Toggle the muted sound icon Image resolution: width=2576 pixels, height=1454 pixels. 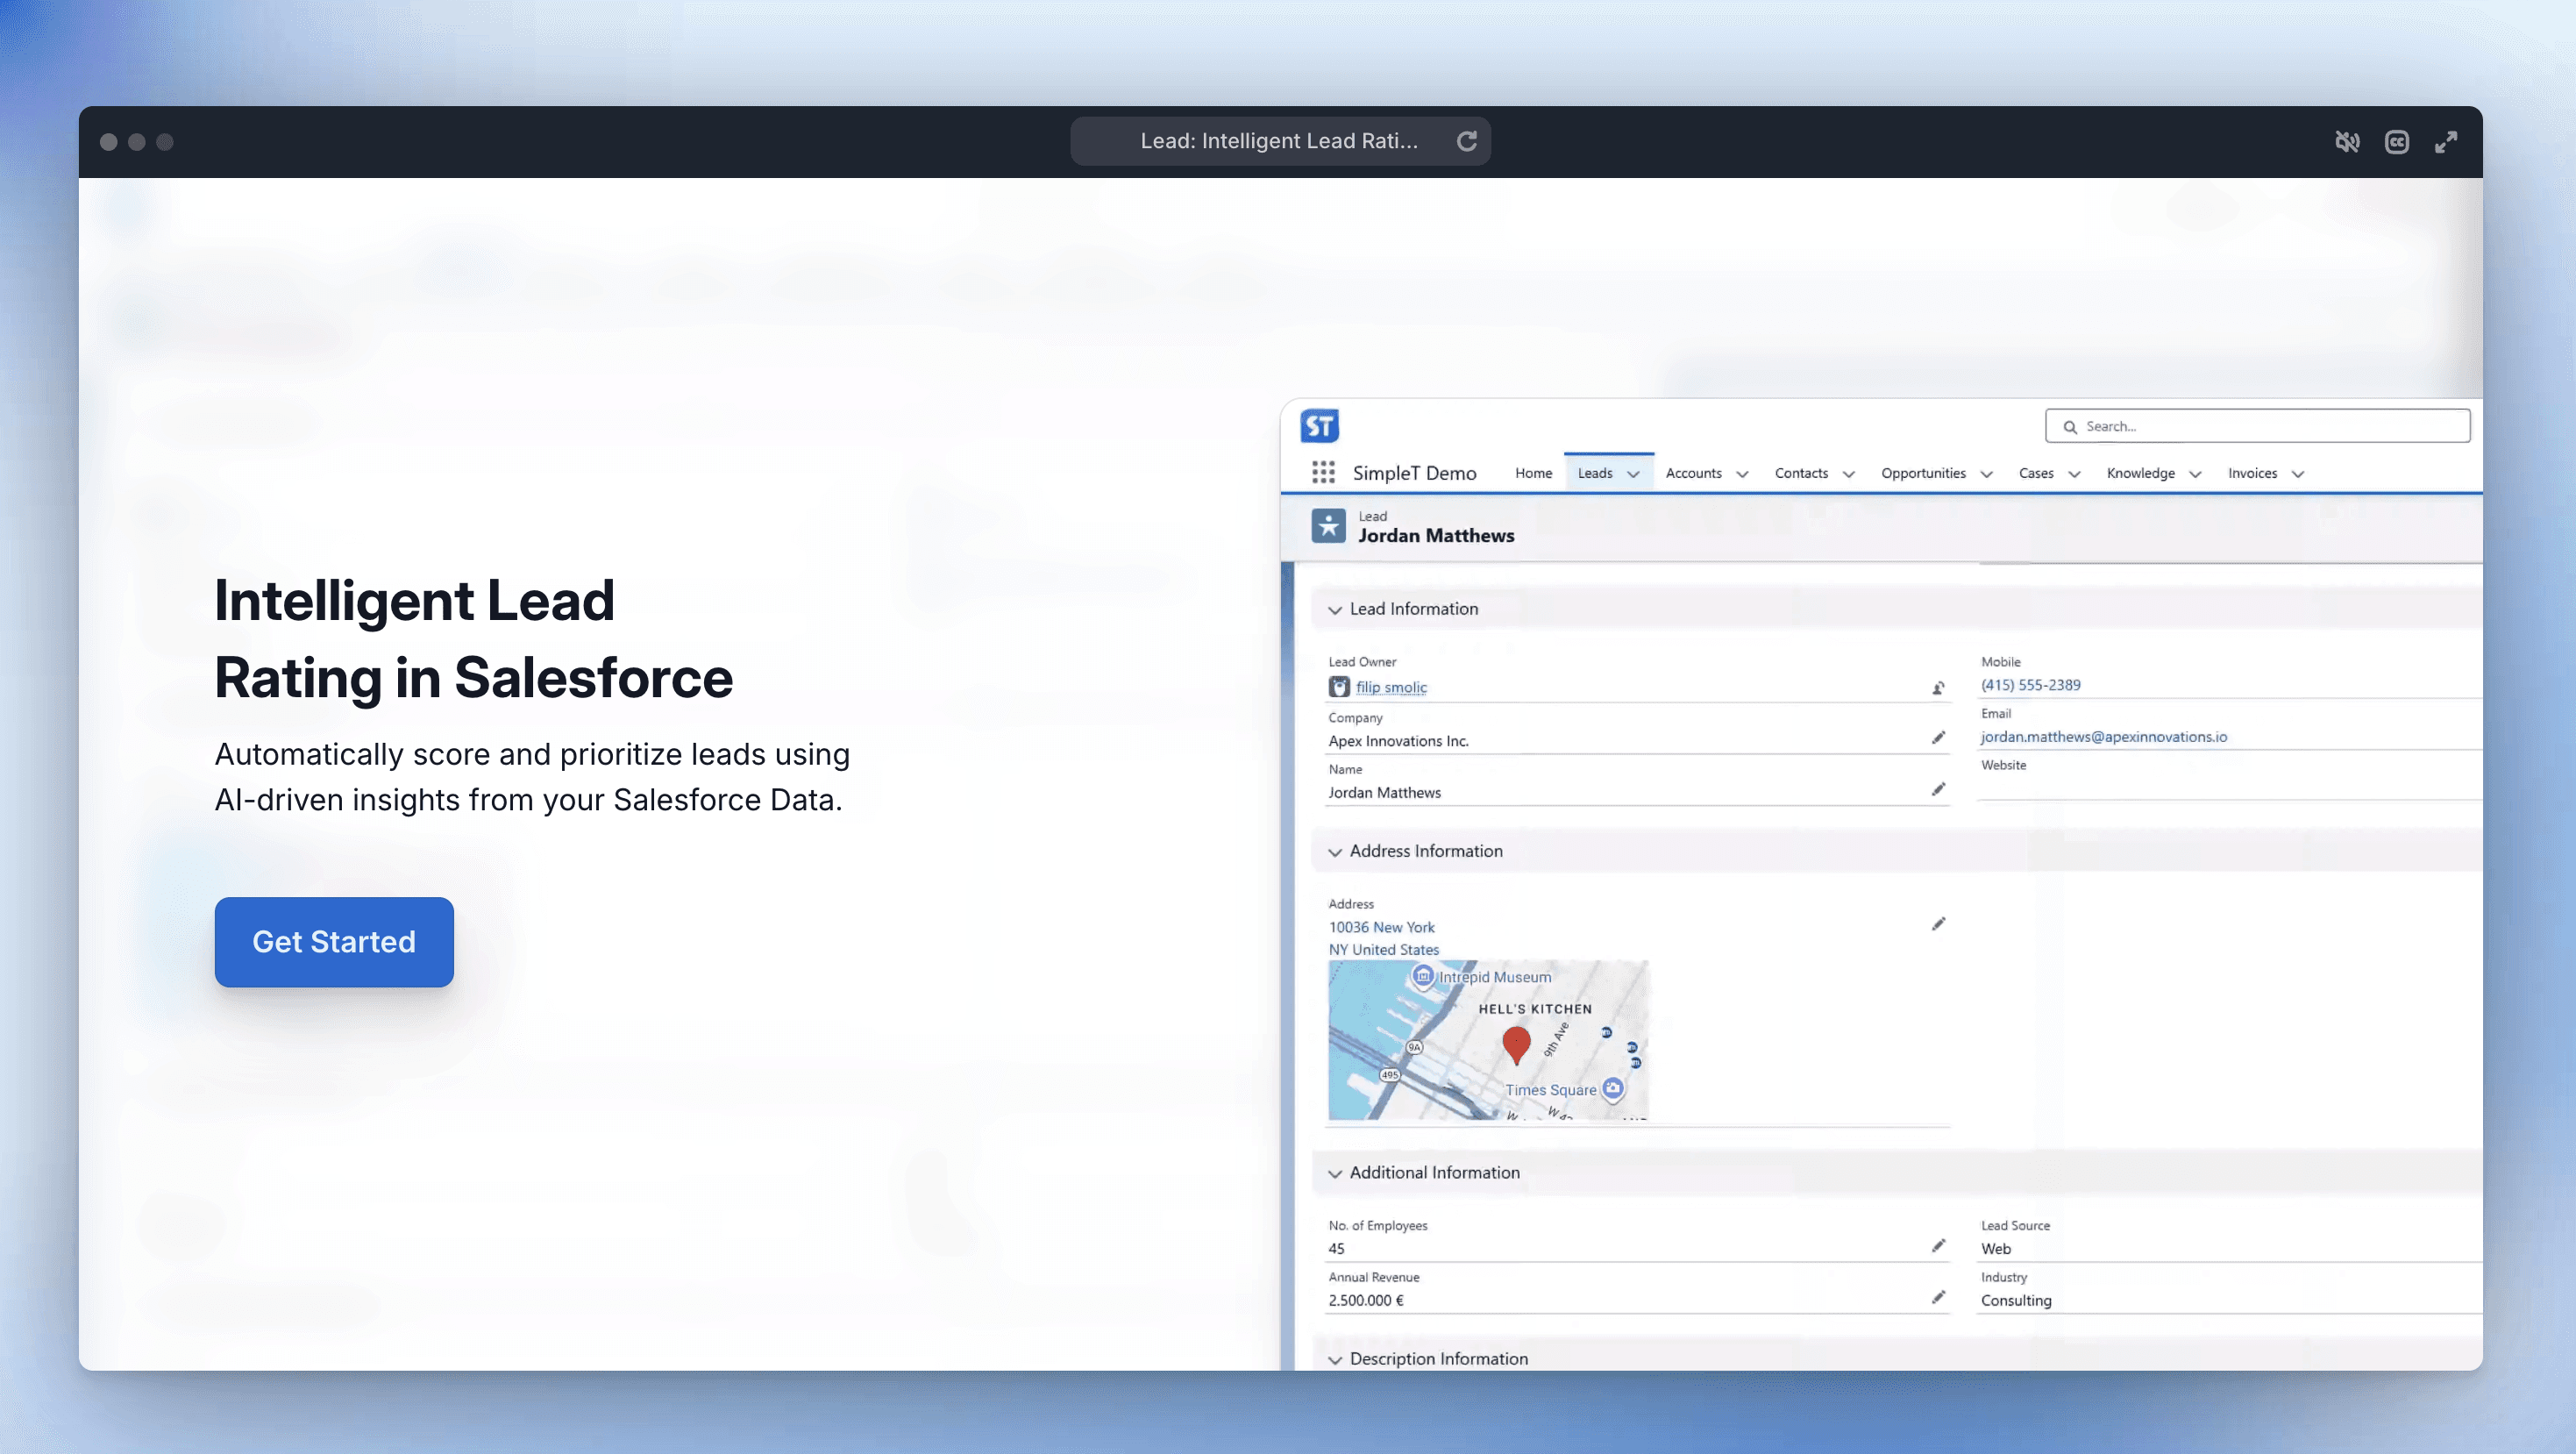click(2347, 142)
